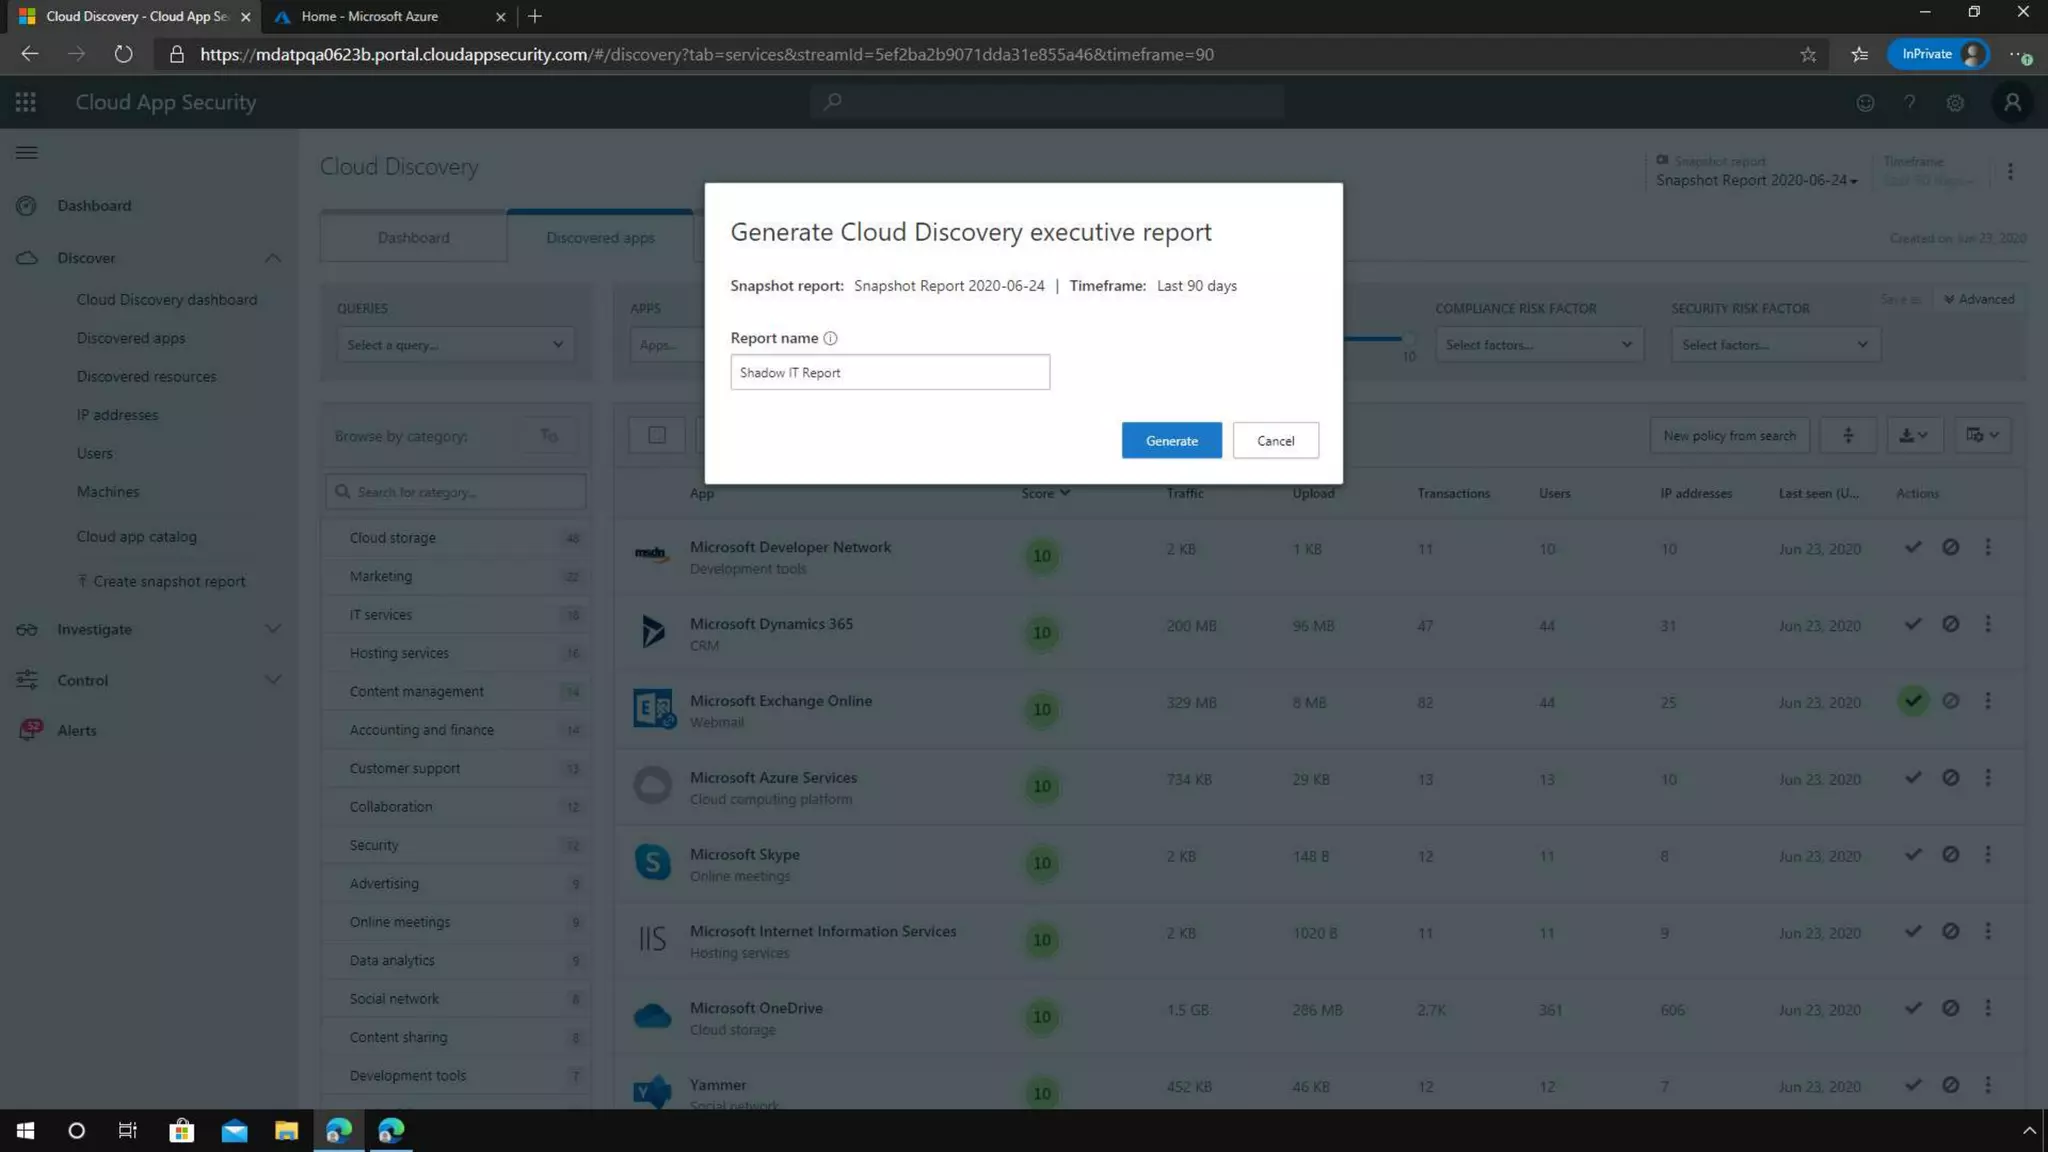Screen dimensions: 2048x1152
Task: Check the select-all apps checkbox
Action: [x=657, y=435]
